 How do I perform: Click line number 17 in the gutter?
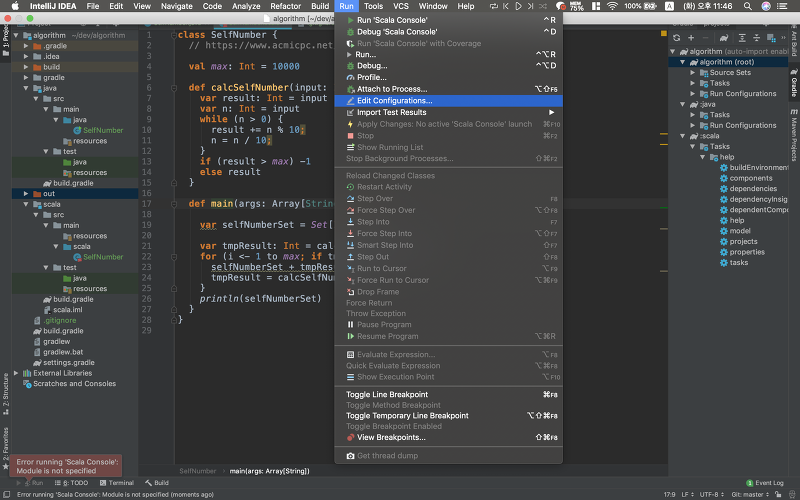(146, 204)
